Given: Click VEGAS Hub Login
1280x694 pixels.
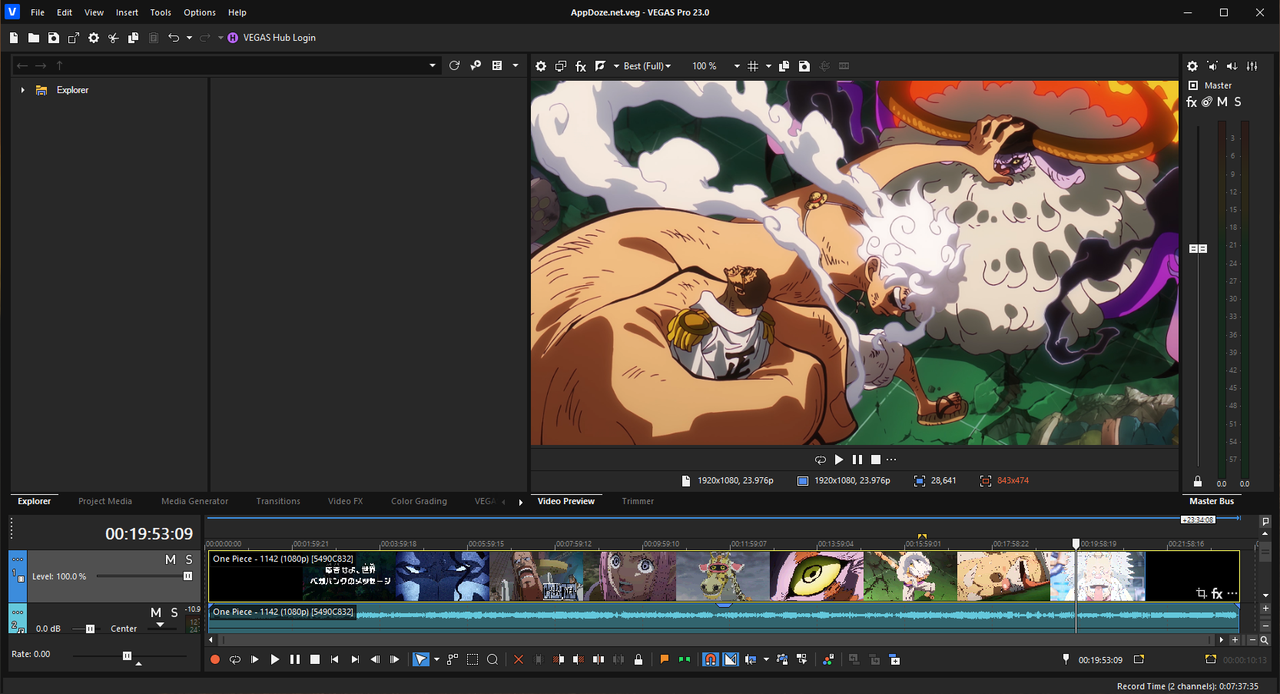Looking at the screenshot, I should [272, 38].
